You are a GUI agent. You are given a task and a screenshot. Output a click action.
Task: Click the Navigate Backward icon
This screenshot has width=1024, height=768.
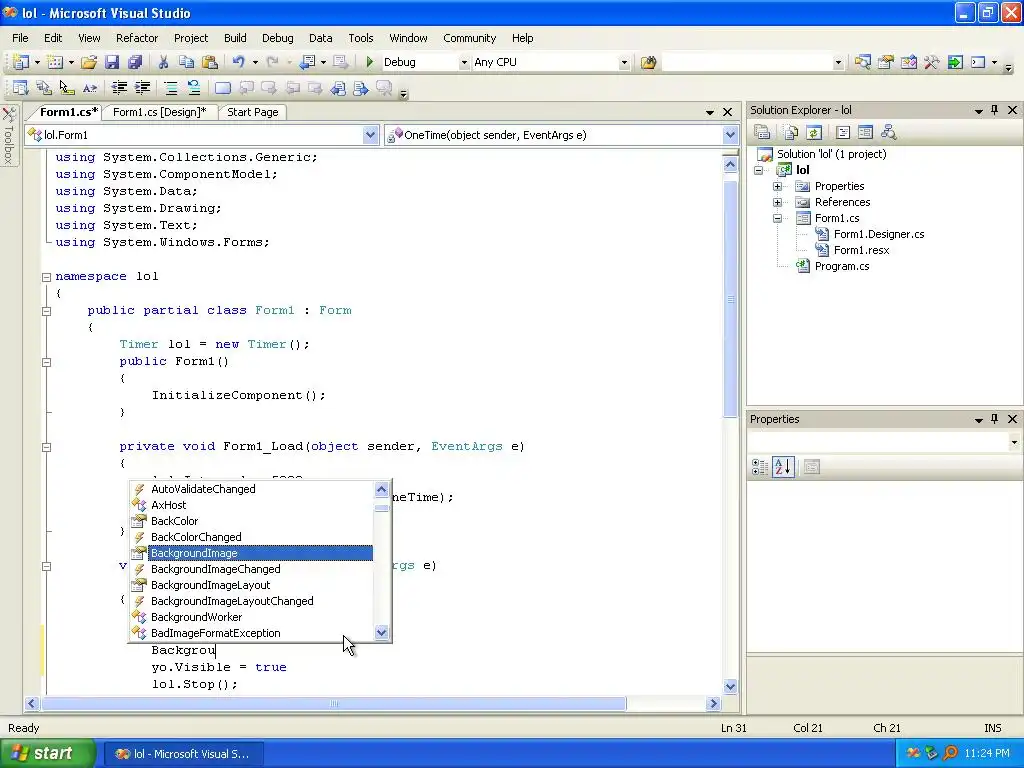pyautogui.click(x=307, y=62)
